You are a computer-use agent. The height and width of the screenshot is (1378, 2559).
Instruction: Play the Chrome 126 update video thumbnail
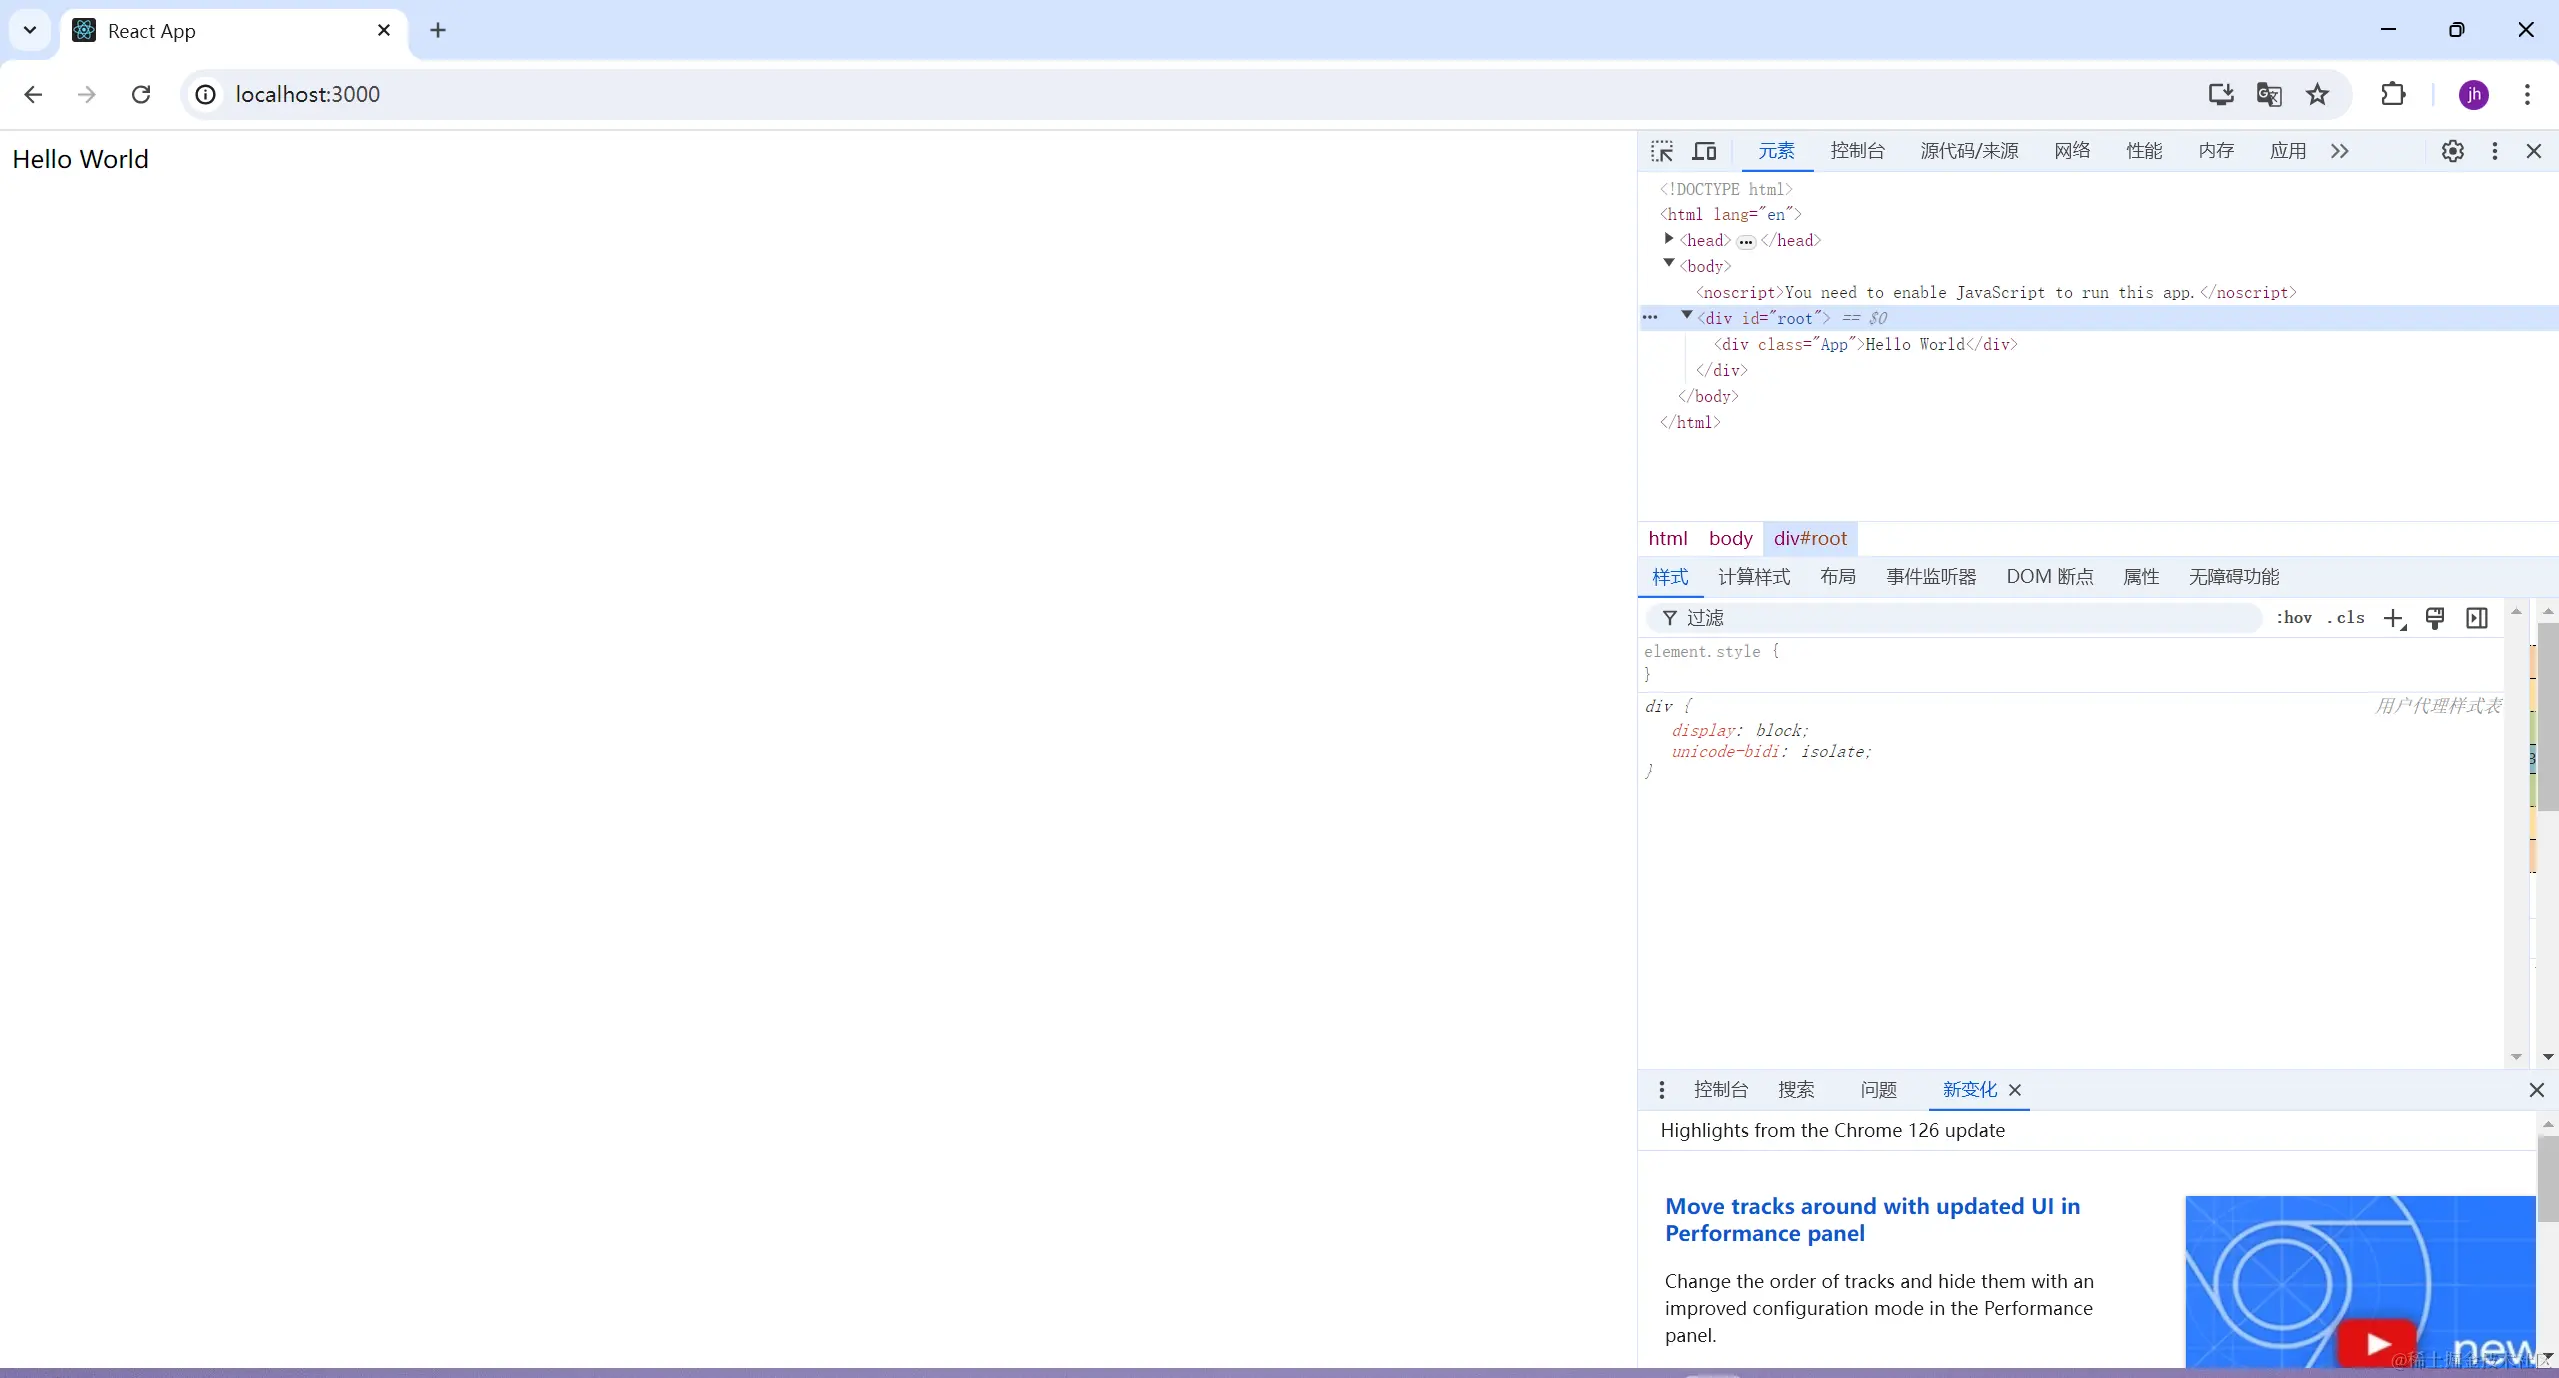(2377, 1344)
